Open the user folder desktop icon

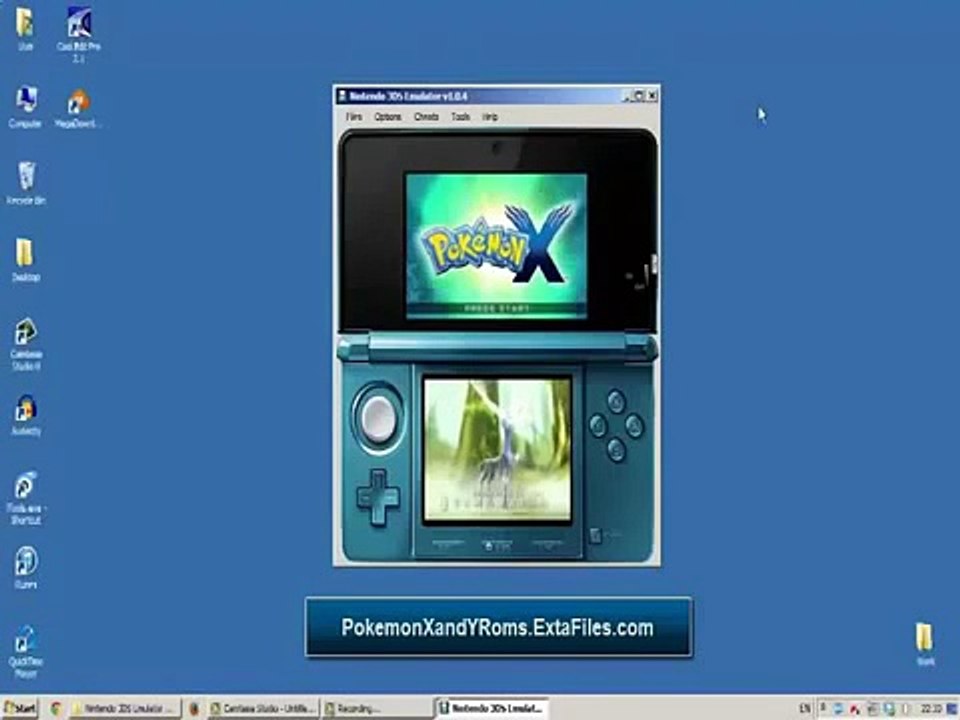click(x=25, y=28)
